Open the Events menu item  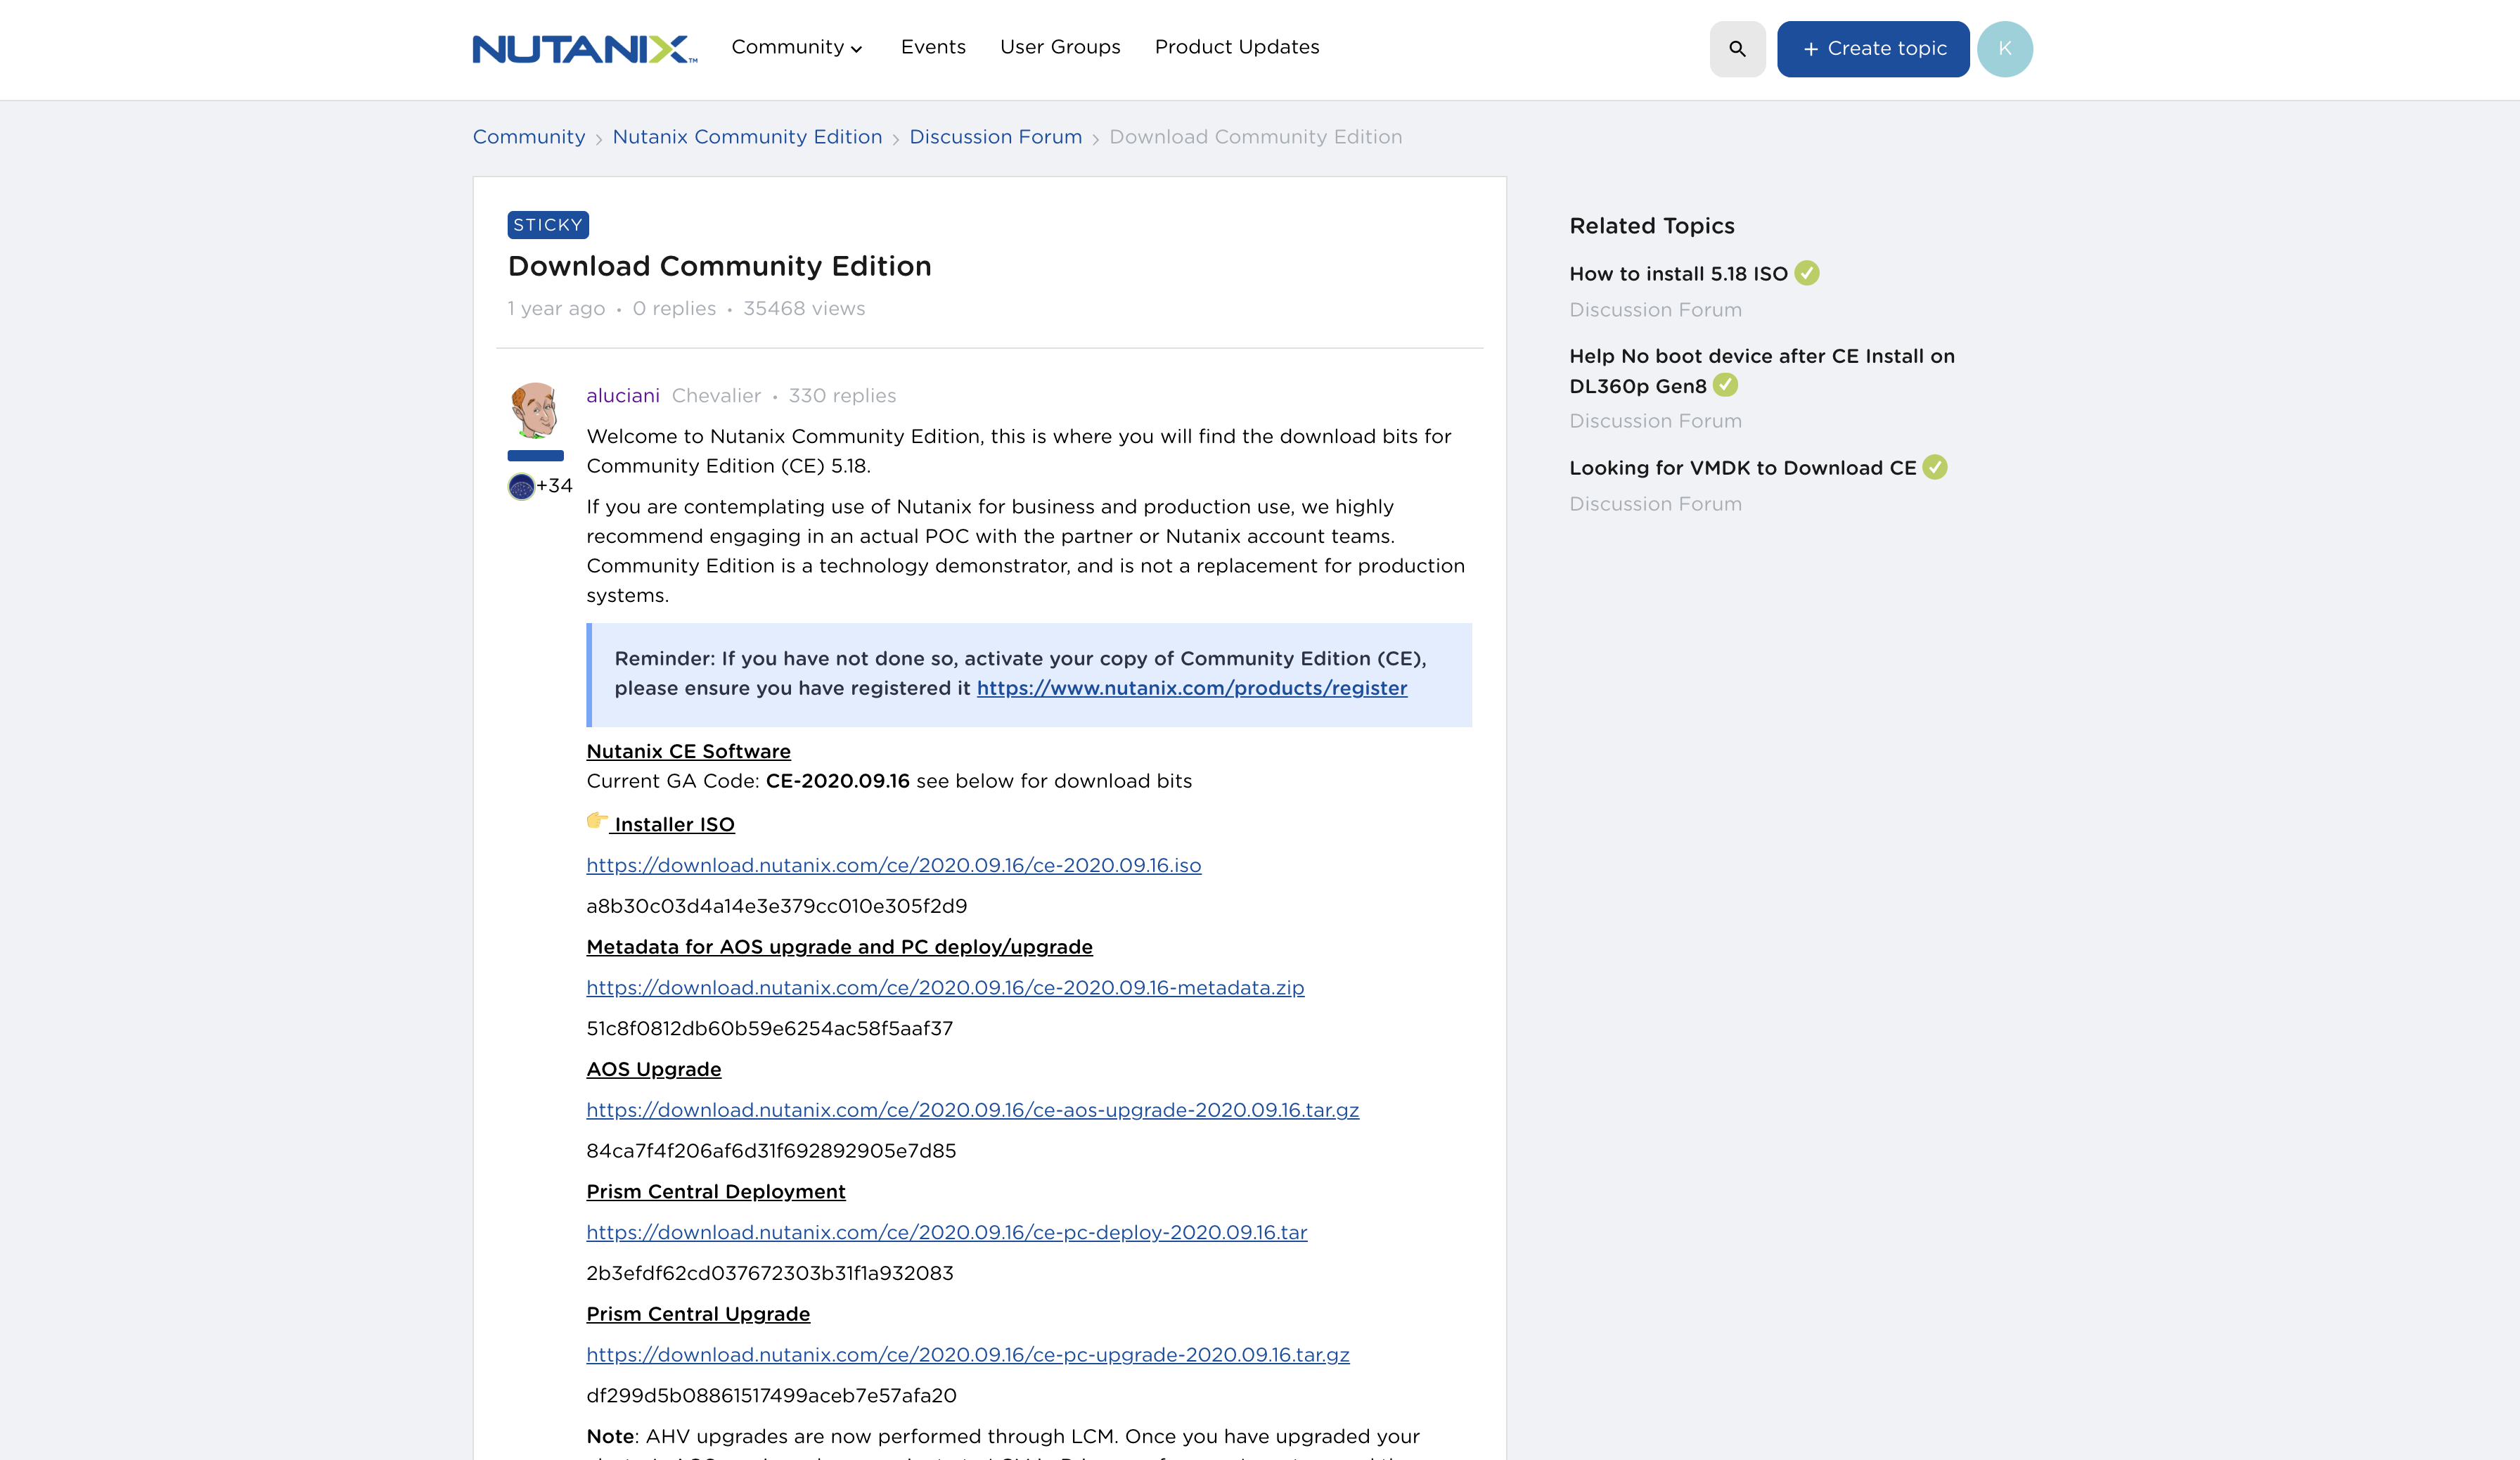tap(932, 47)
